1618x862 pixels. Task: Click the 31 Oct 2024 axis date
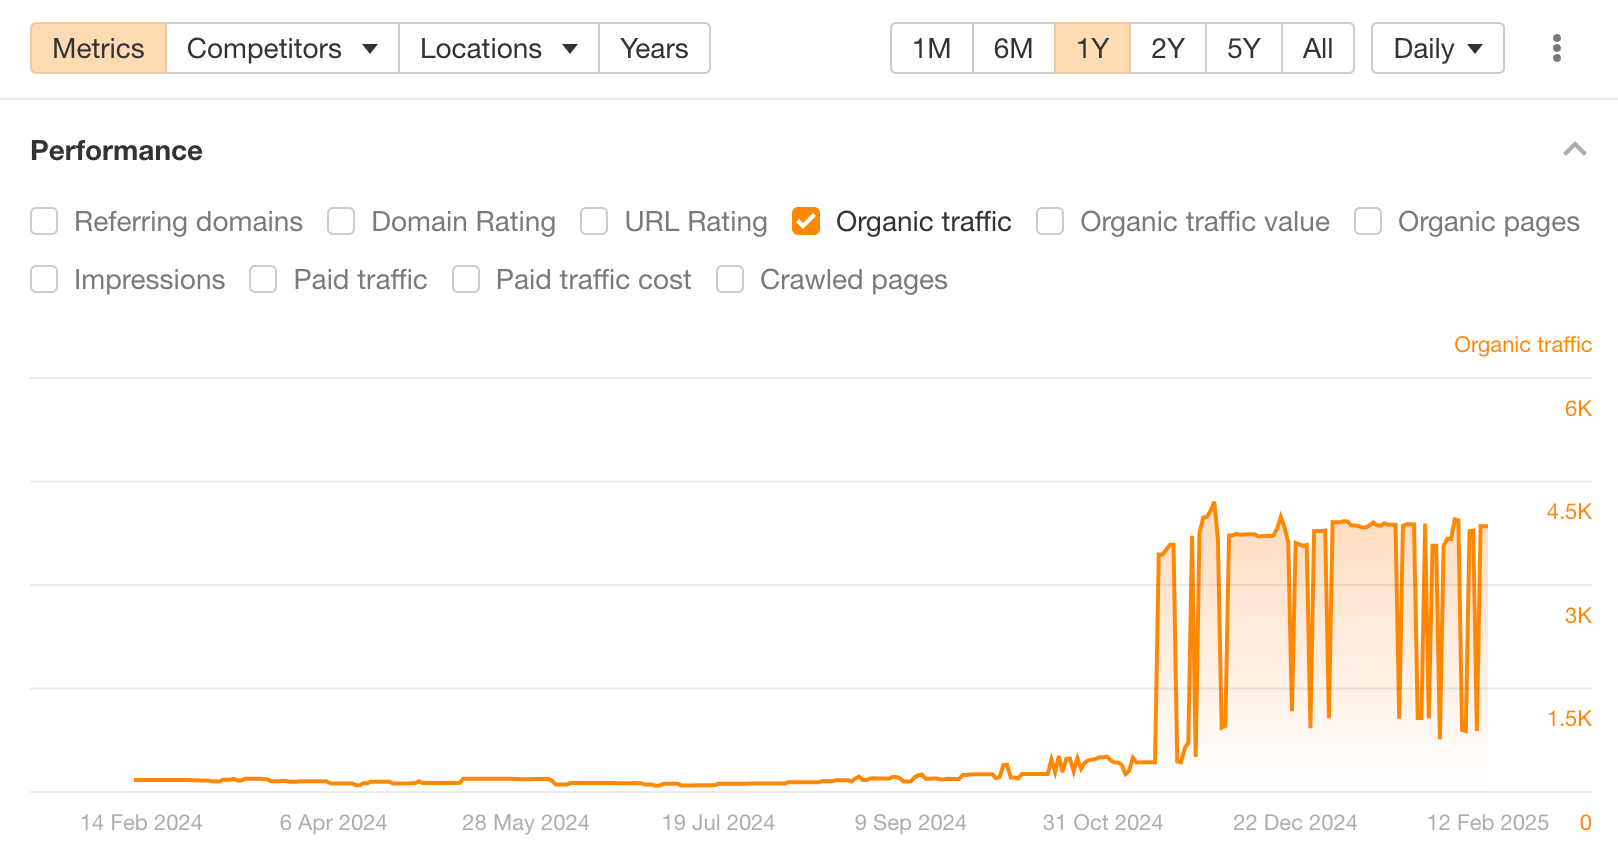pyautogui.click(x=1103, y=822)
